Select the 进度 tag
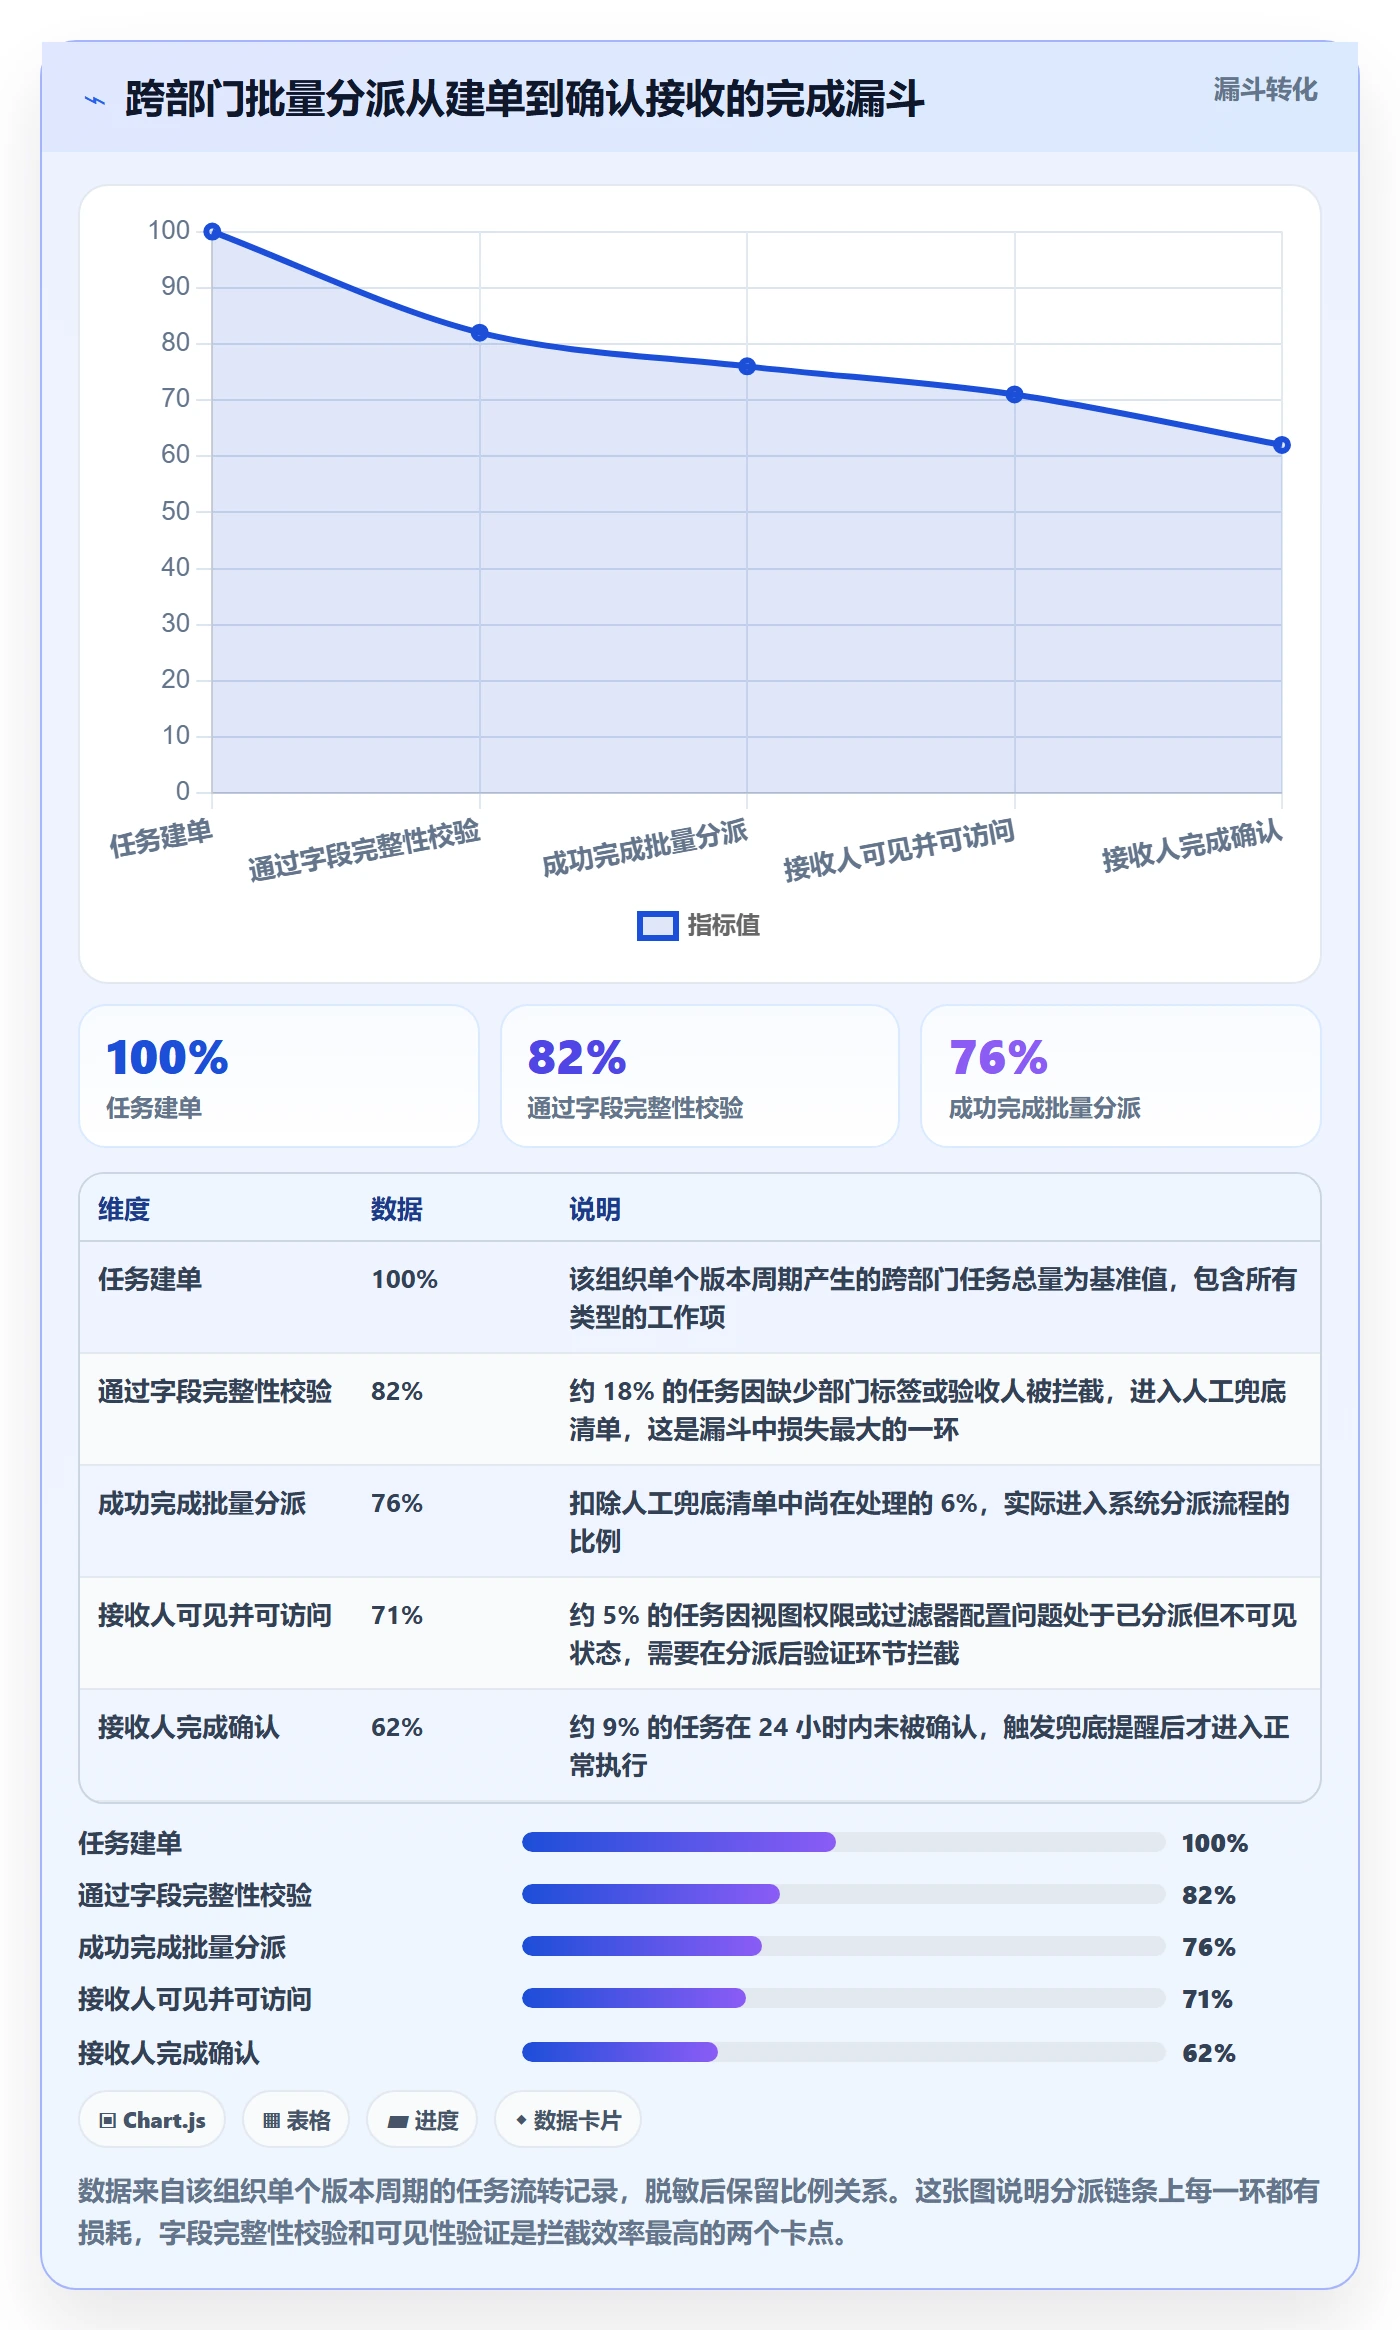1400x2330 pixels. (422, 2120)
